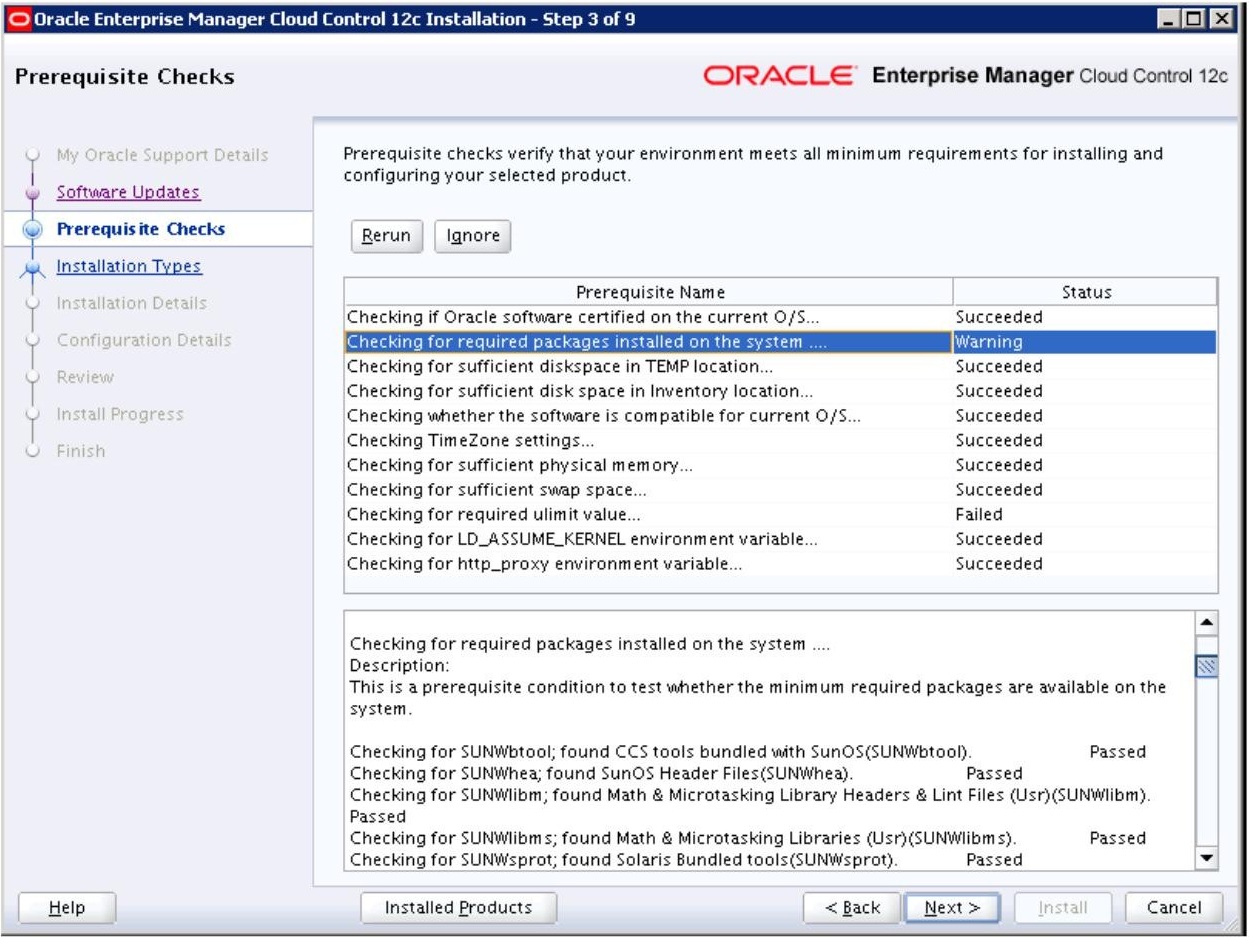Open Installed Products

point(458,907)
